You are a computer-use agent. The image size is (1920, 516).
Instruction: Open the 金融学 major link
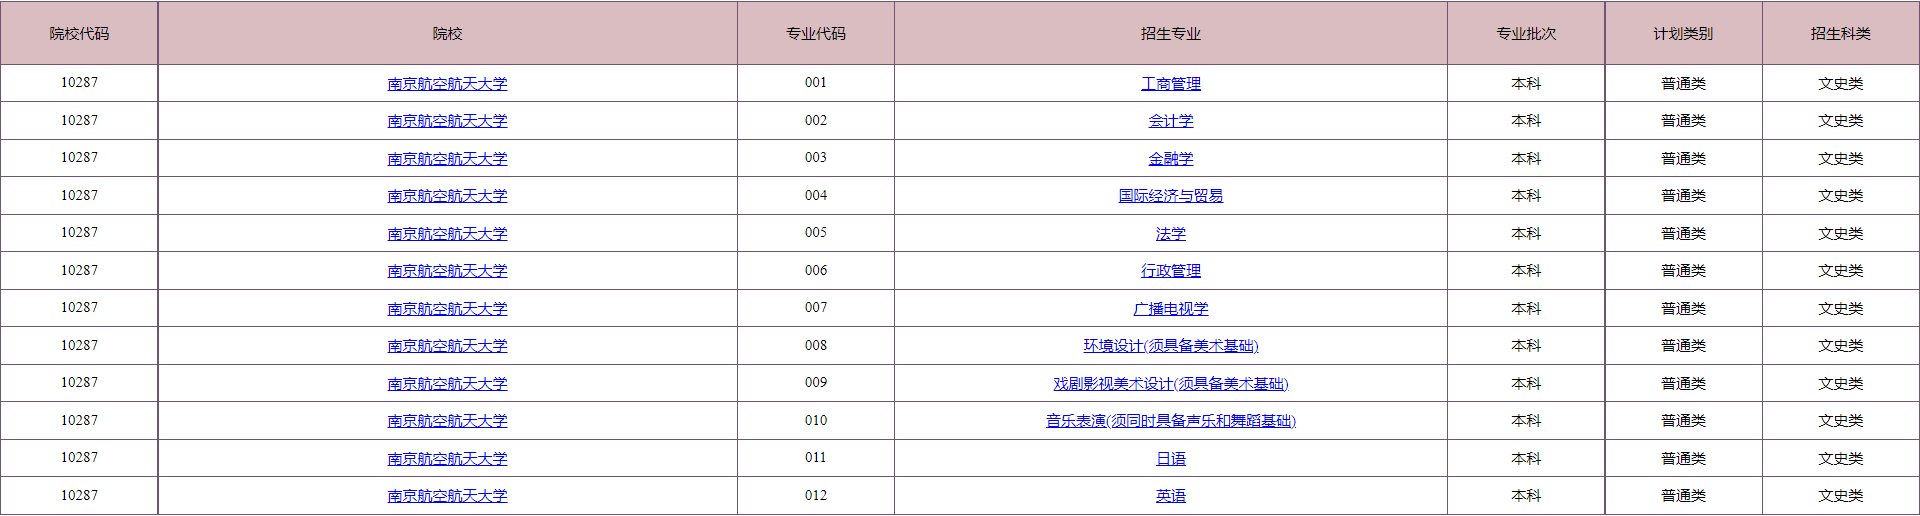(x=1171, y=158)
